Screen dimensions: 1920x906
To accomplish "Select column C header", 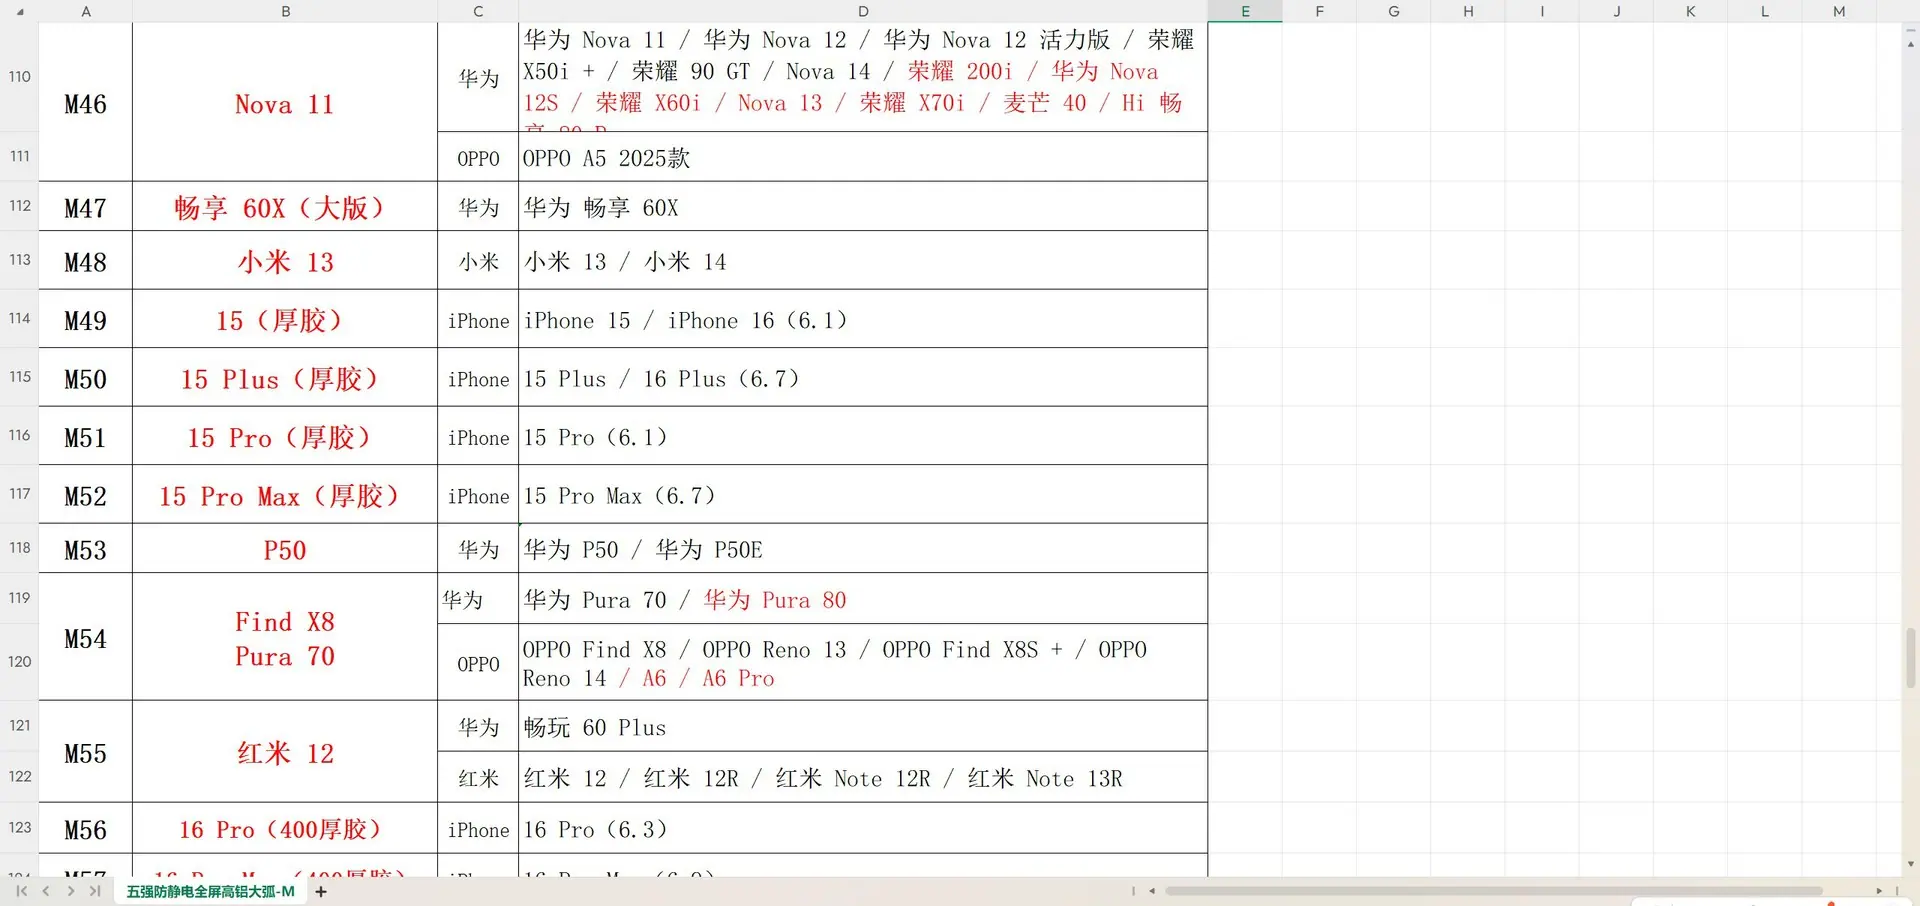I will (x=478, y=12).
